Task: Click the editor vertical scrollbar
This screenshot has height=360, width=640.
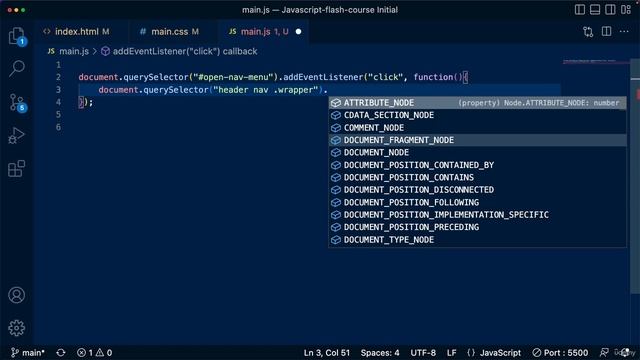Action: click(635, 176)
